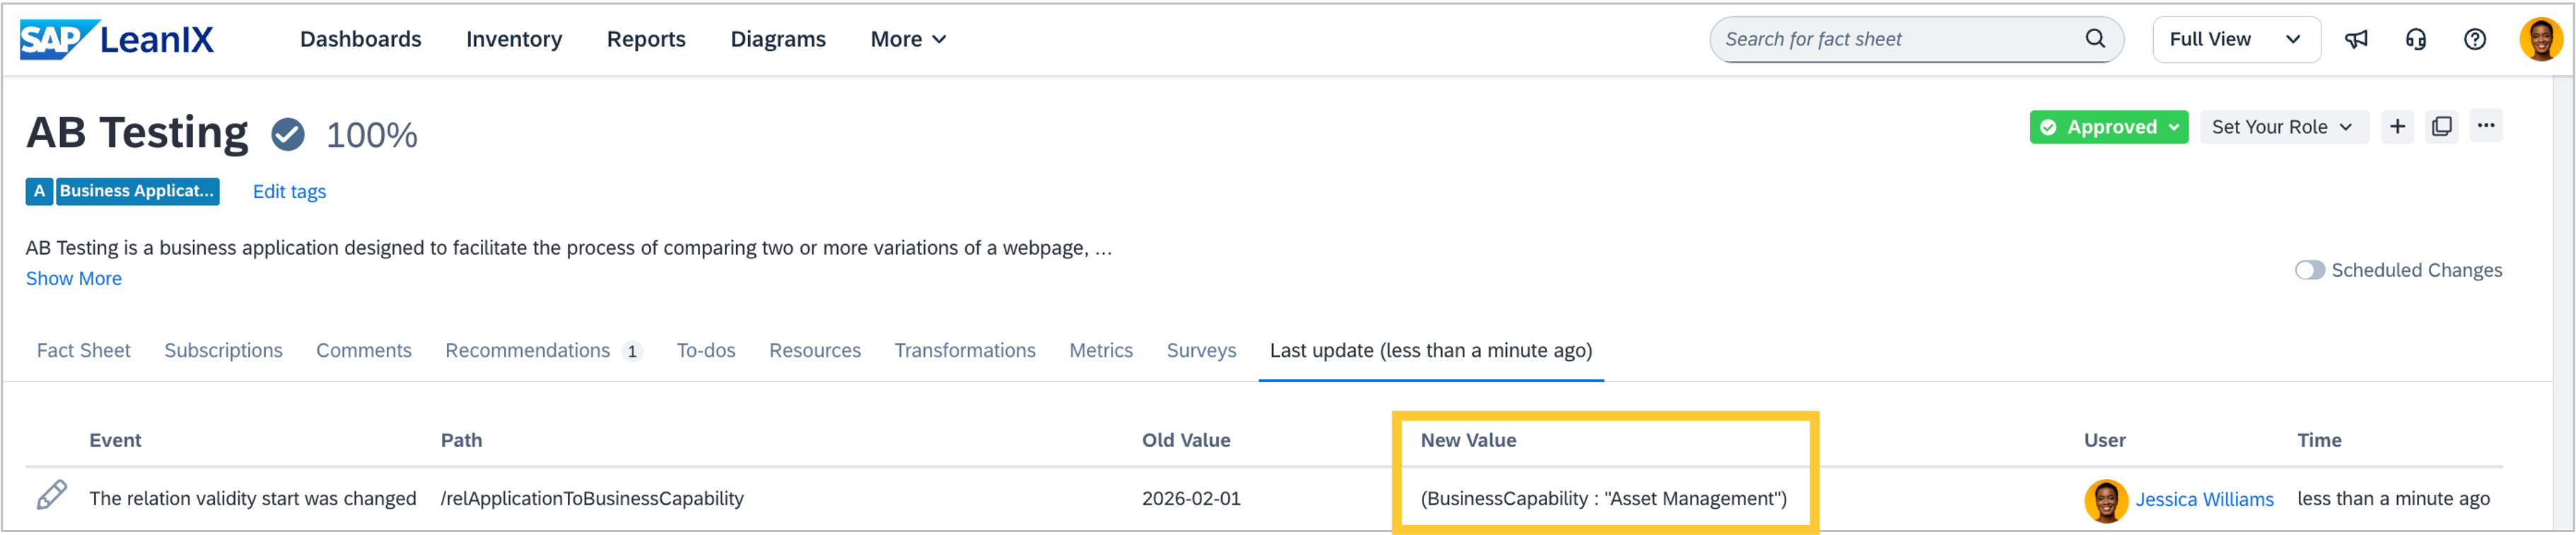Click the plus add icon

pyautogui.click(x=2397, y=127)
